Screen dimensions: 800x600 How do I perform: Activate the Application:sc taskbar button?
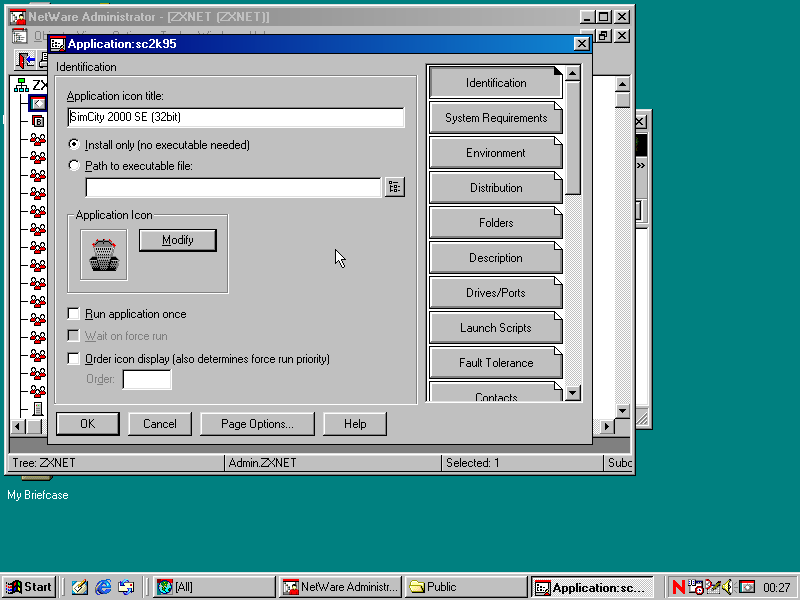pos(592,587)
